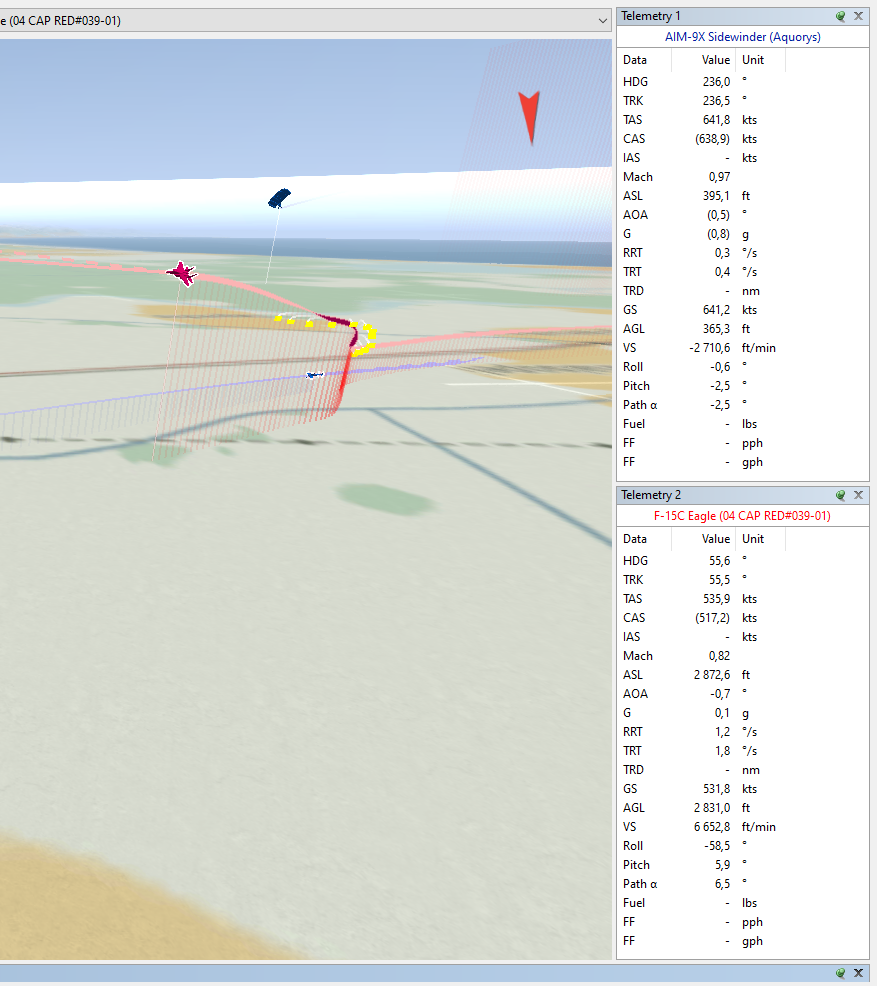Viewport: 877px width, 986px height.
Task: Select TRT value 0,4 in Telemetry 1
Action: (x=722, y=272)
